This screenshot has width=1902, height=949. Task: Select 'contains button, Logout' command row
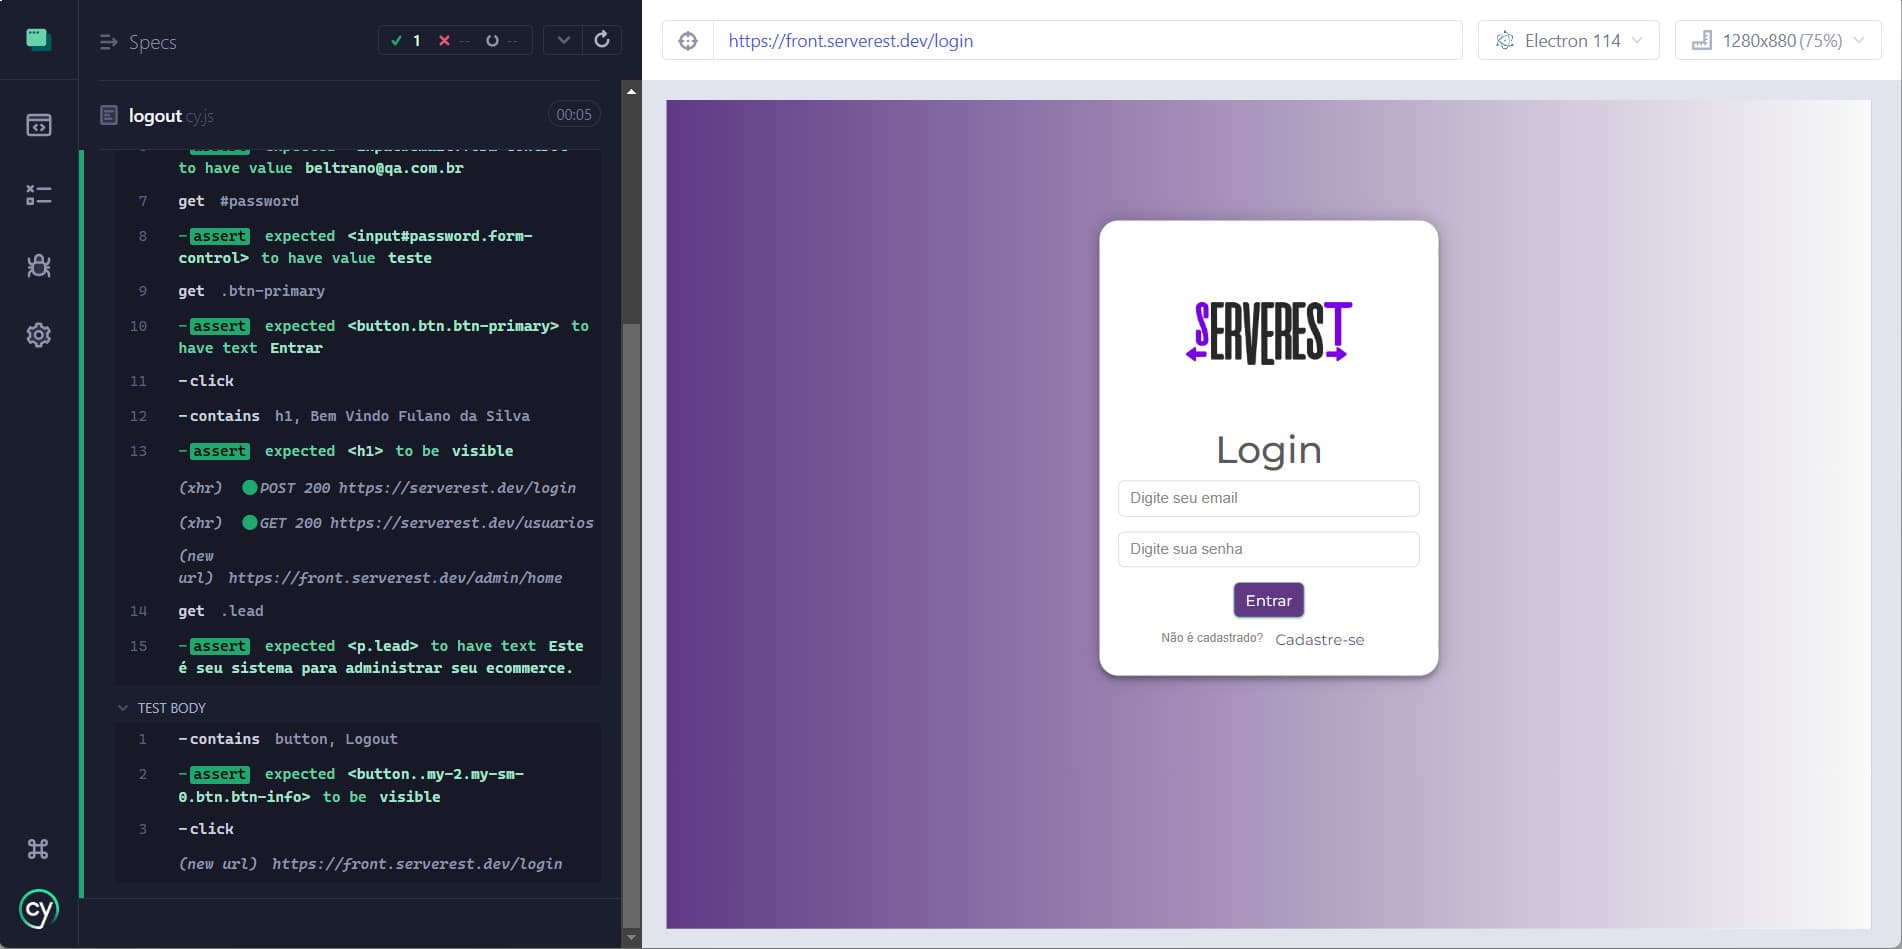358,739
